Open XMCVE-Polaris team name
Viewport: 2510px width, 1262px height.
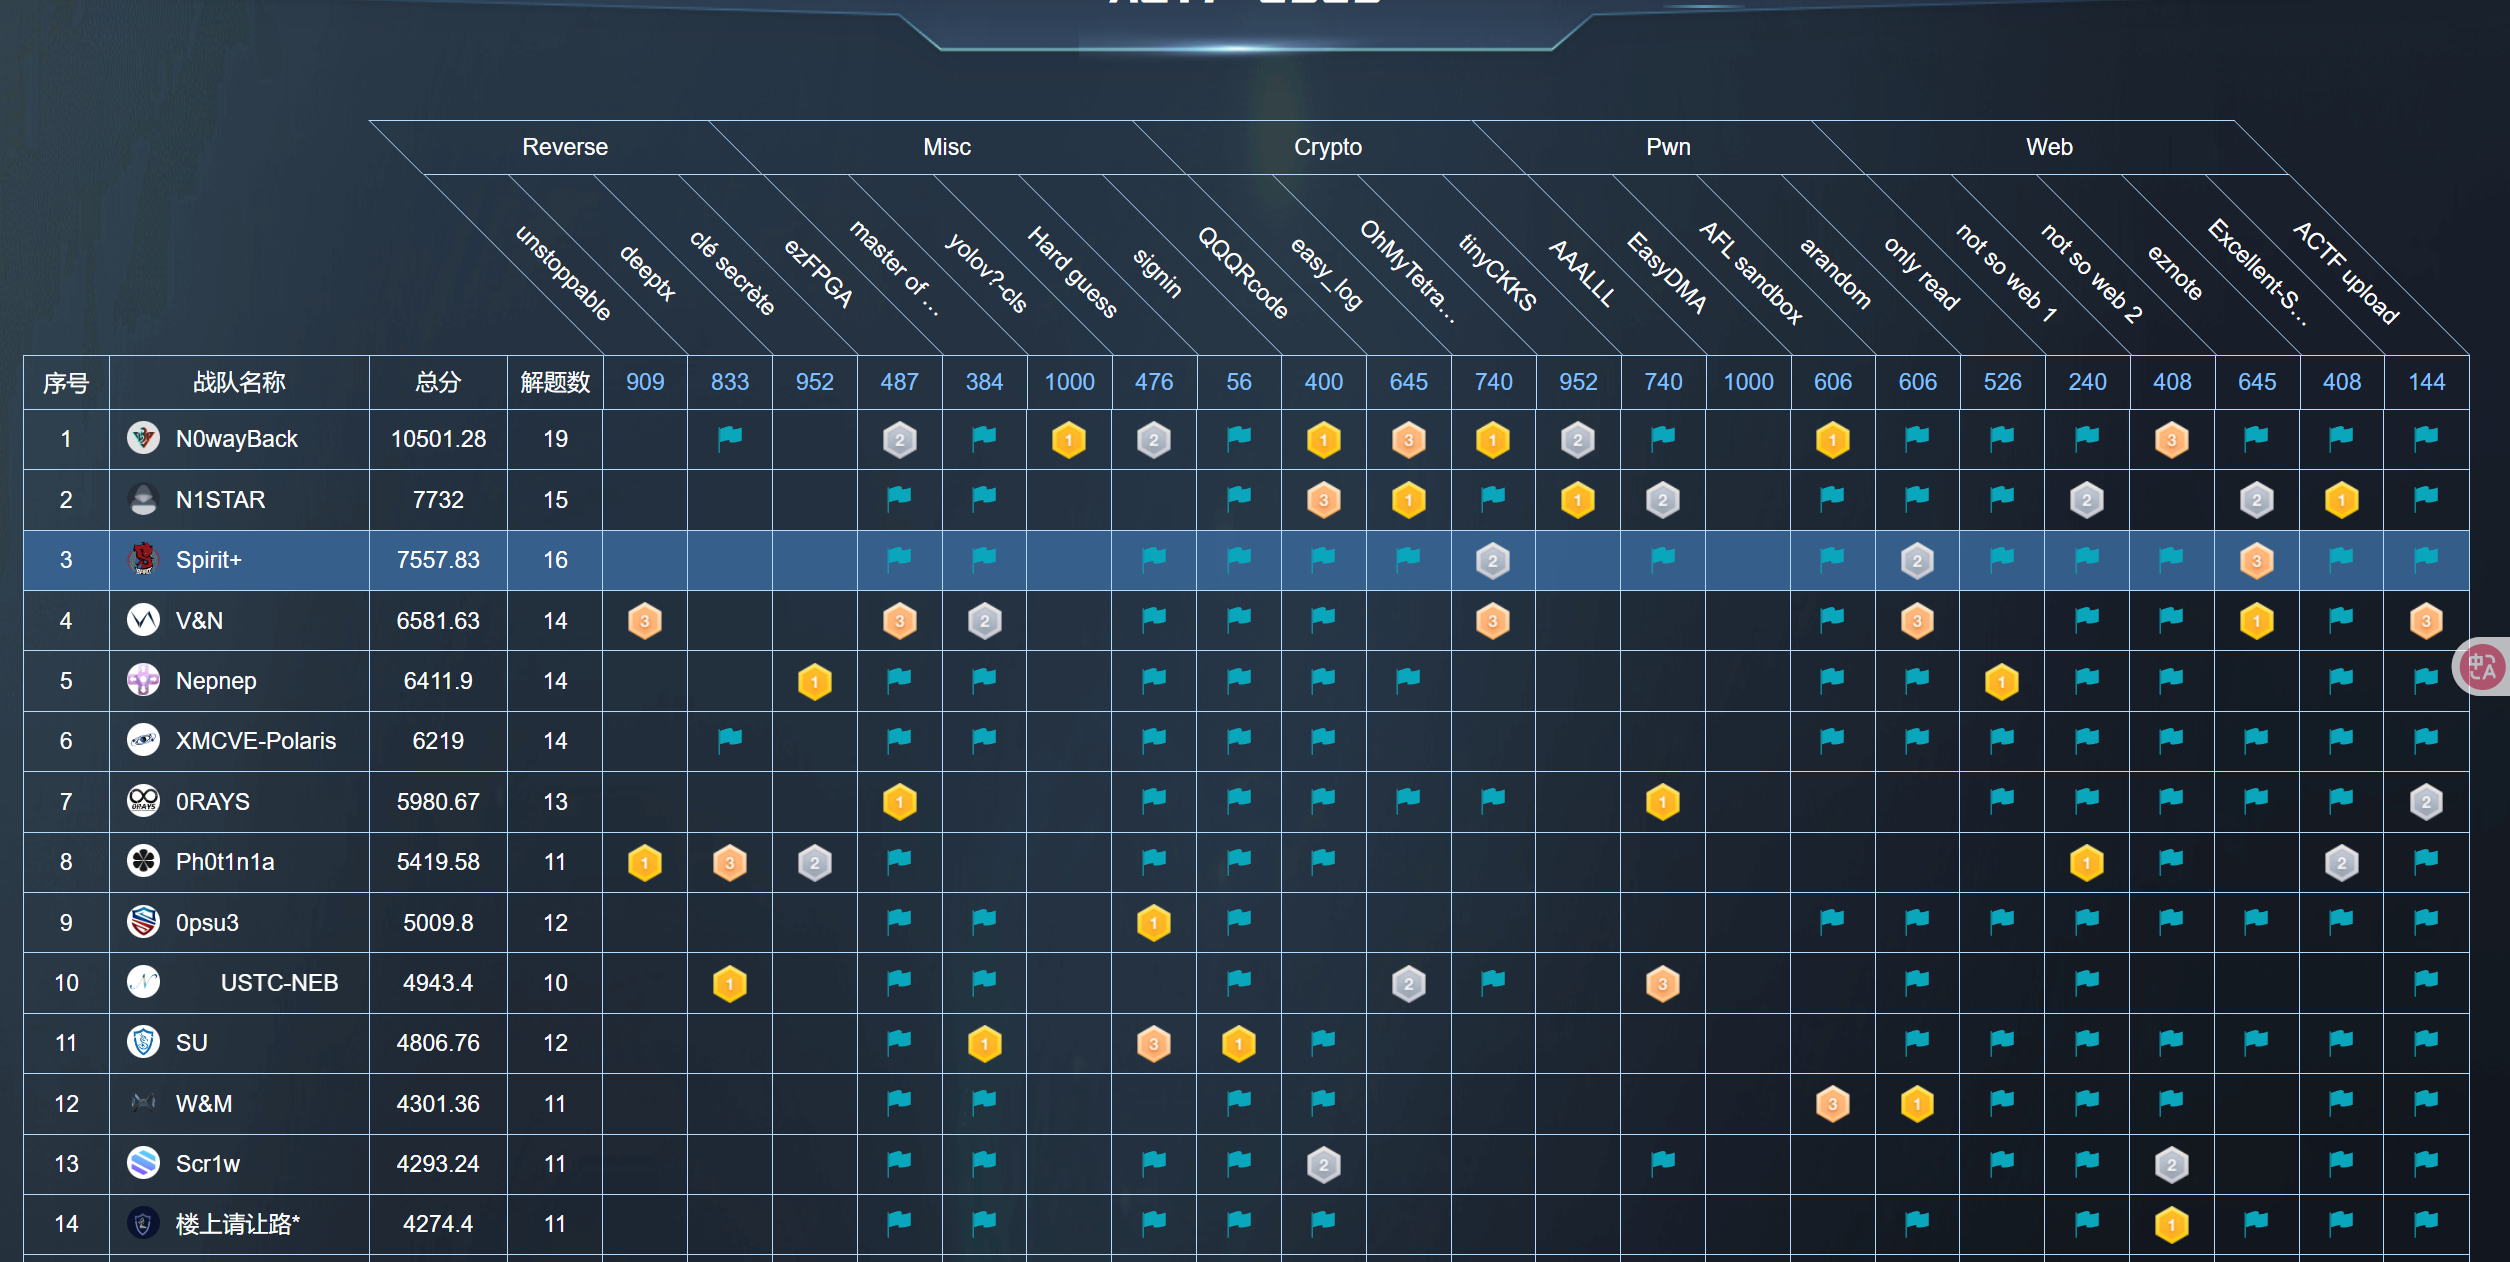click(256, 741)
